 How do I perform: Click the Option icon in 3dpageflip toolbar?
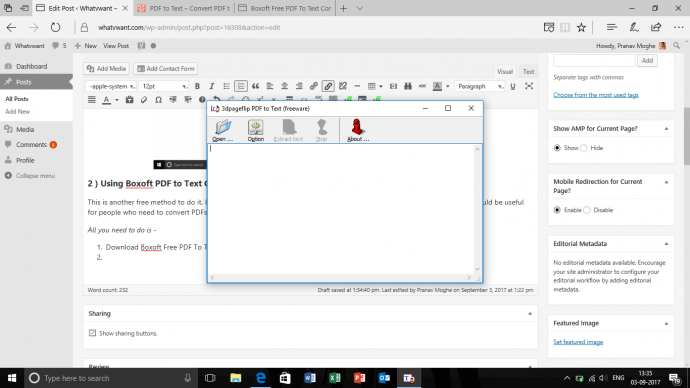point(255,130)
